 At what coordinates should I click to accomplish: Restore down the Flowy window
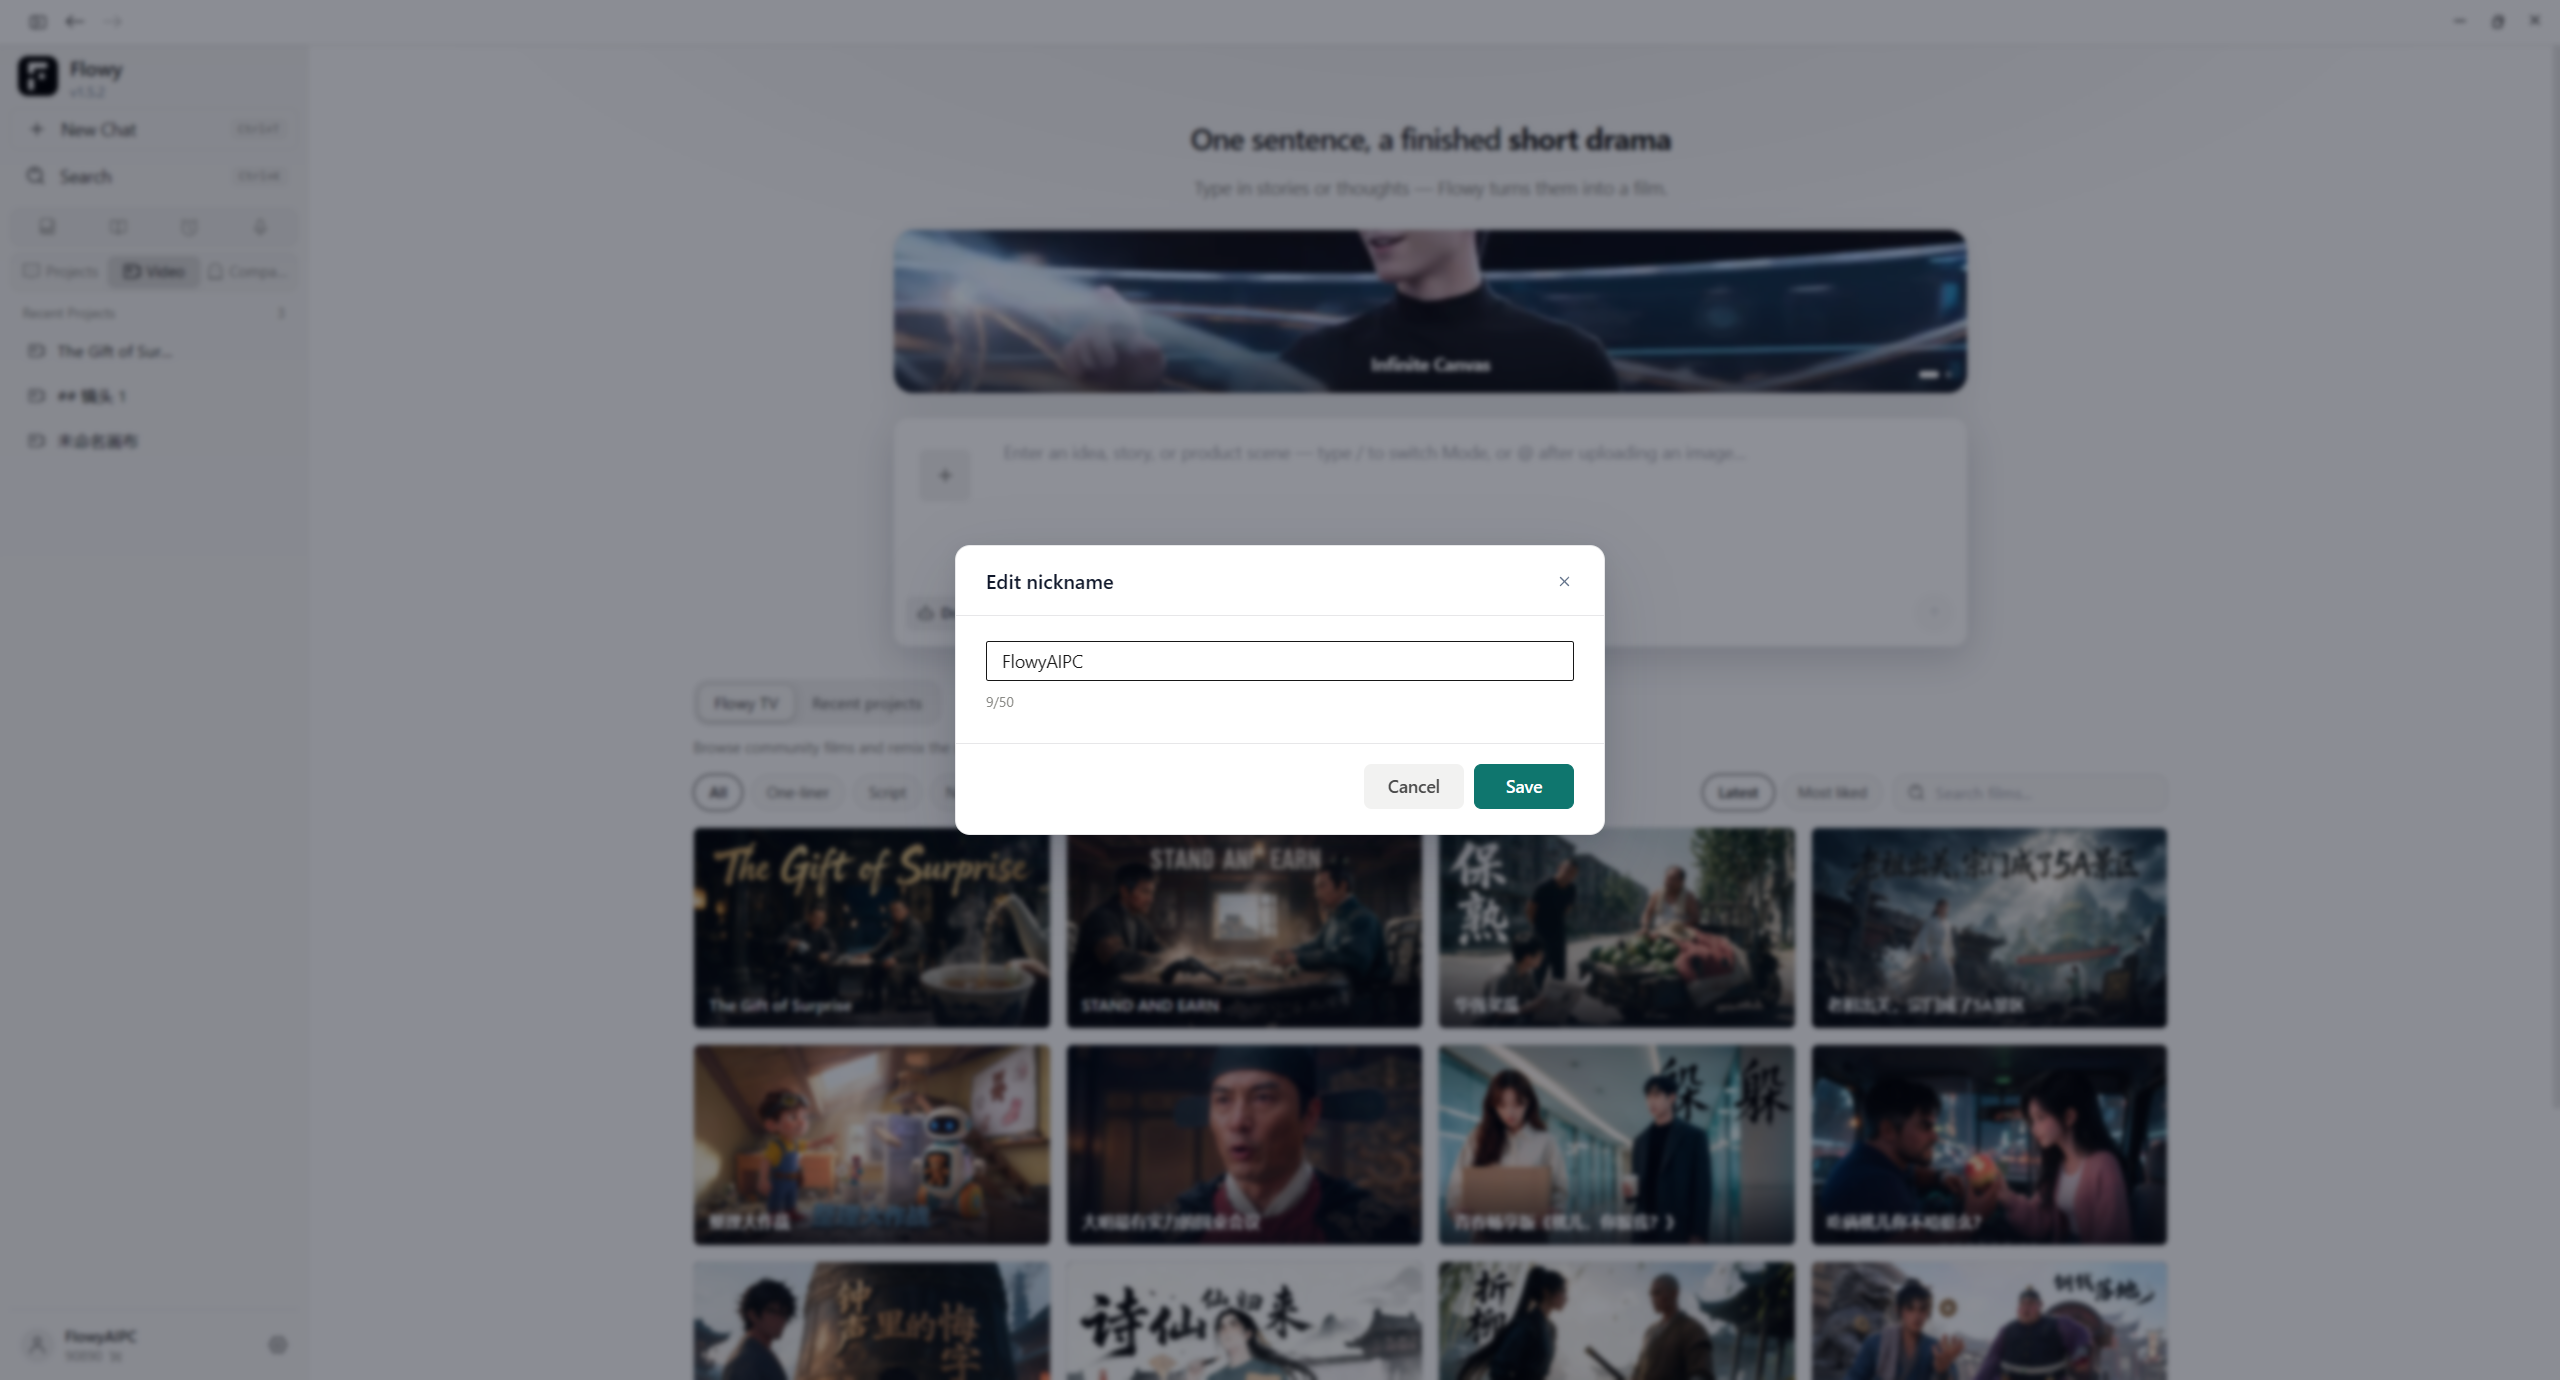[2498, 21]
